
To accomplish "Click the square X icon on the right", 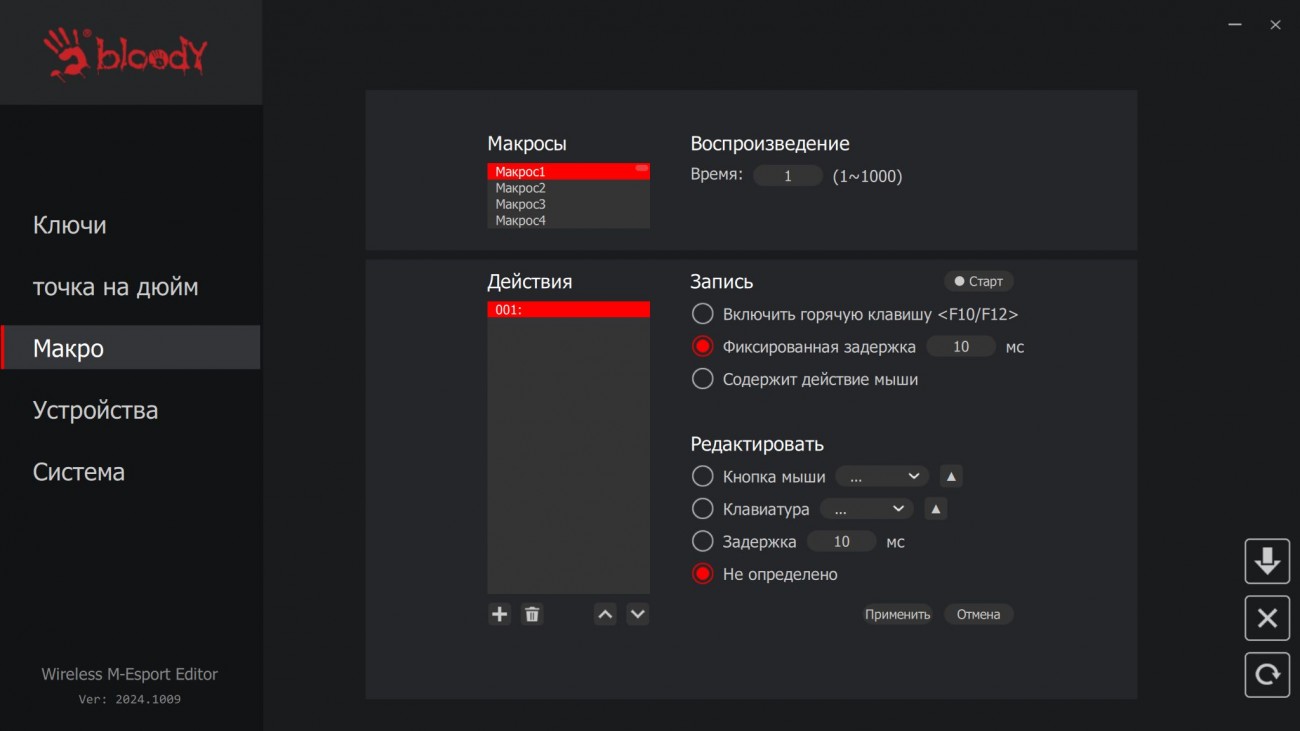I will click(x=1267, y=618).
